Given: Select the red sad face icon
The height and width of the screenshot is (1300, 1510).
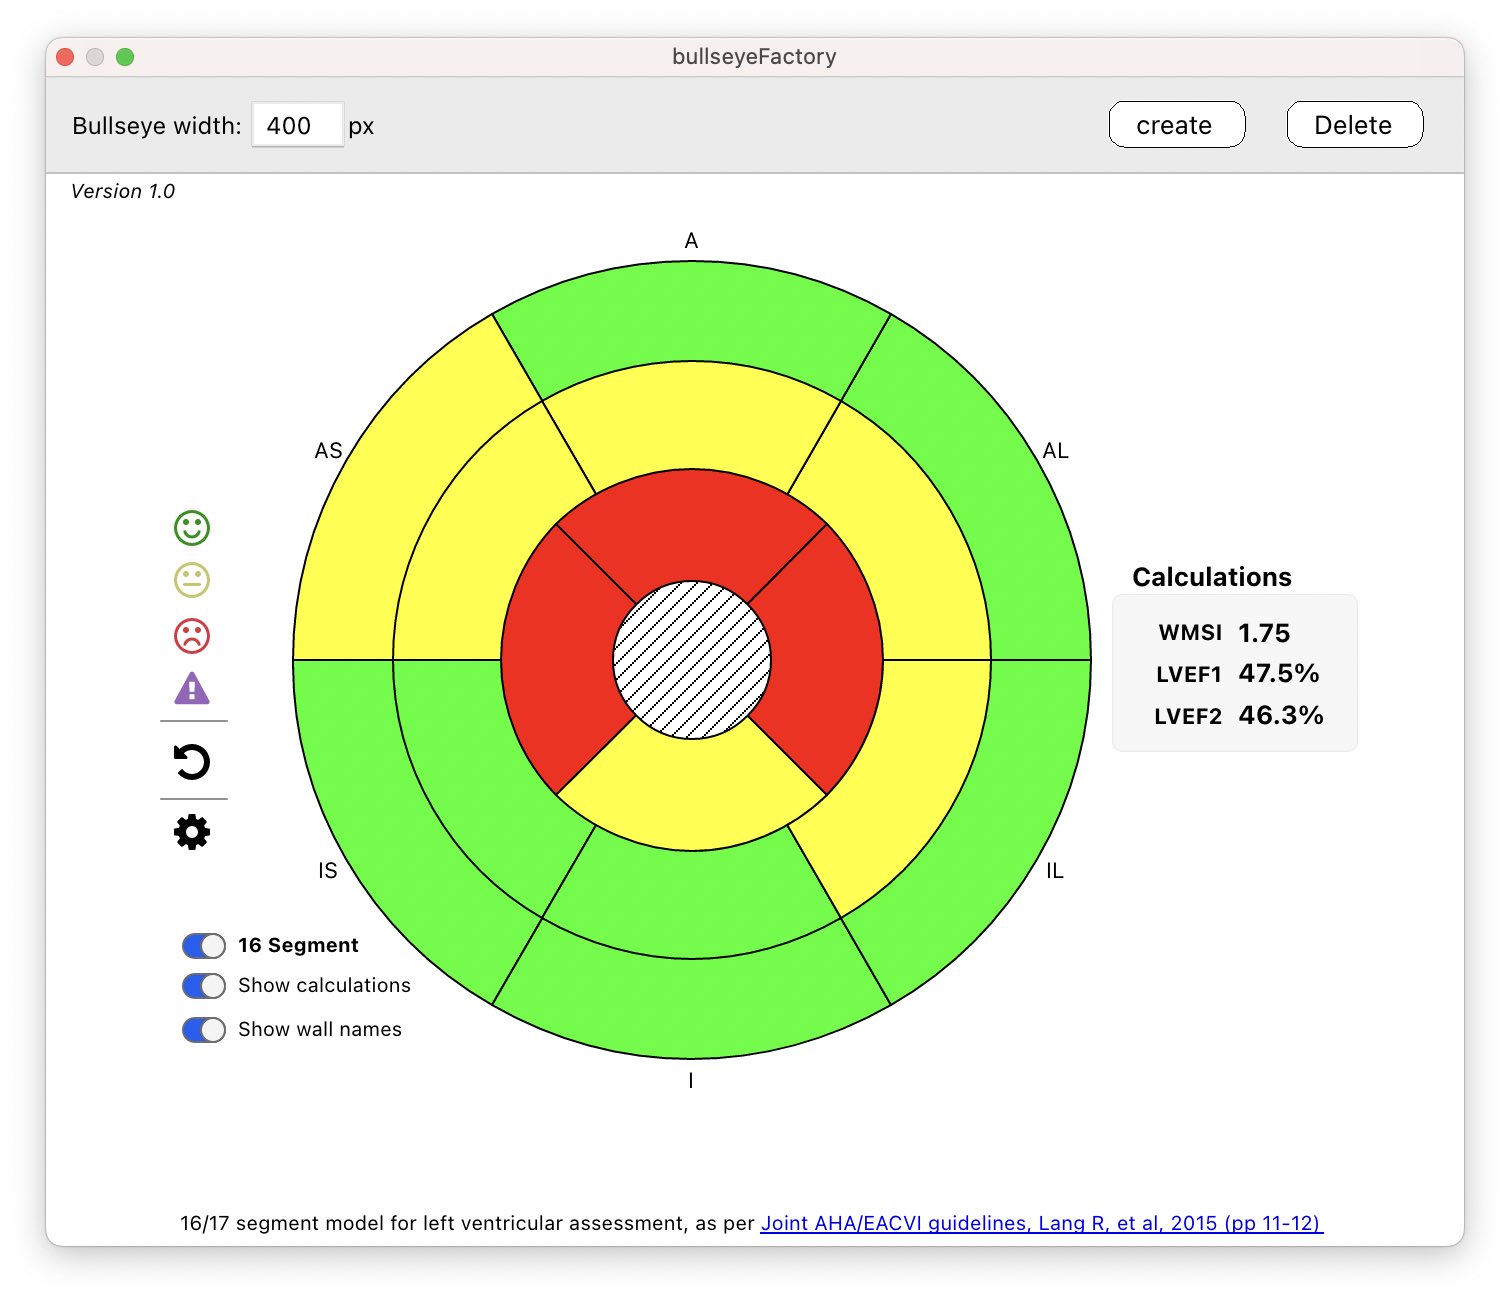Looking at the screenshot, I should (192, 635).
